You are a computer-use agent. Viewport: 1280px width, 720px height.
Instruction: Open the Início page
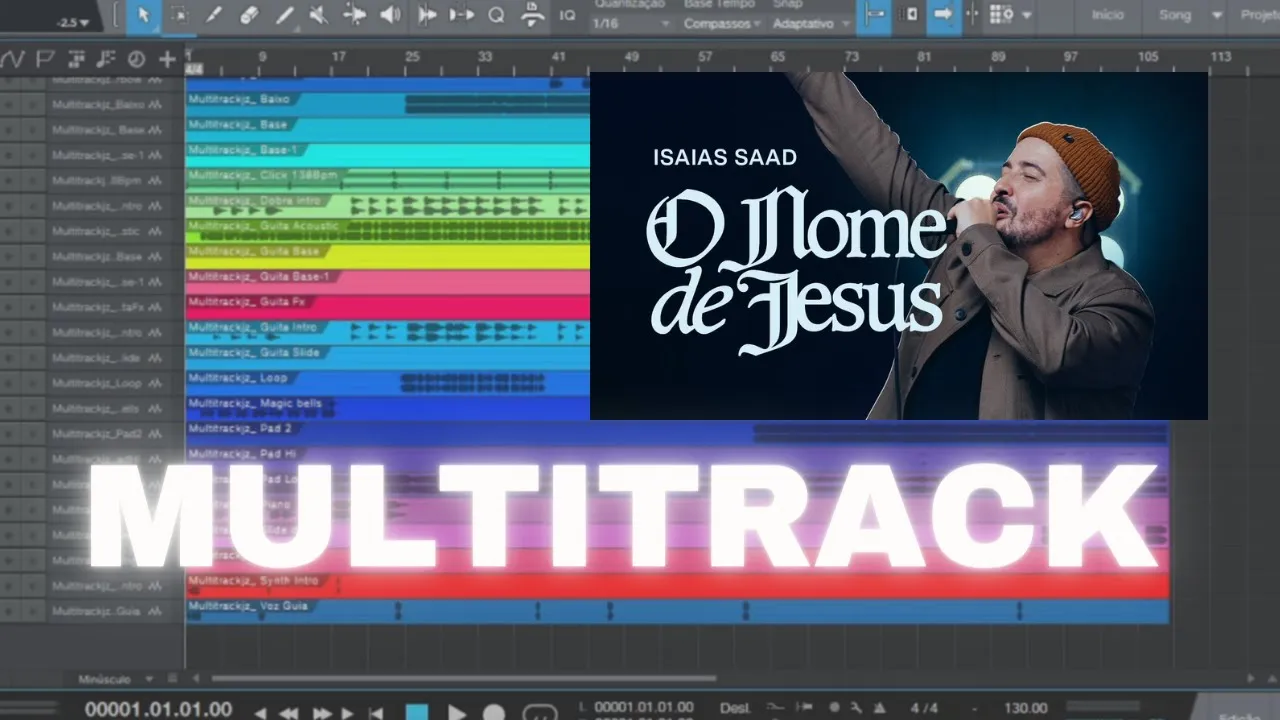1107,15
